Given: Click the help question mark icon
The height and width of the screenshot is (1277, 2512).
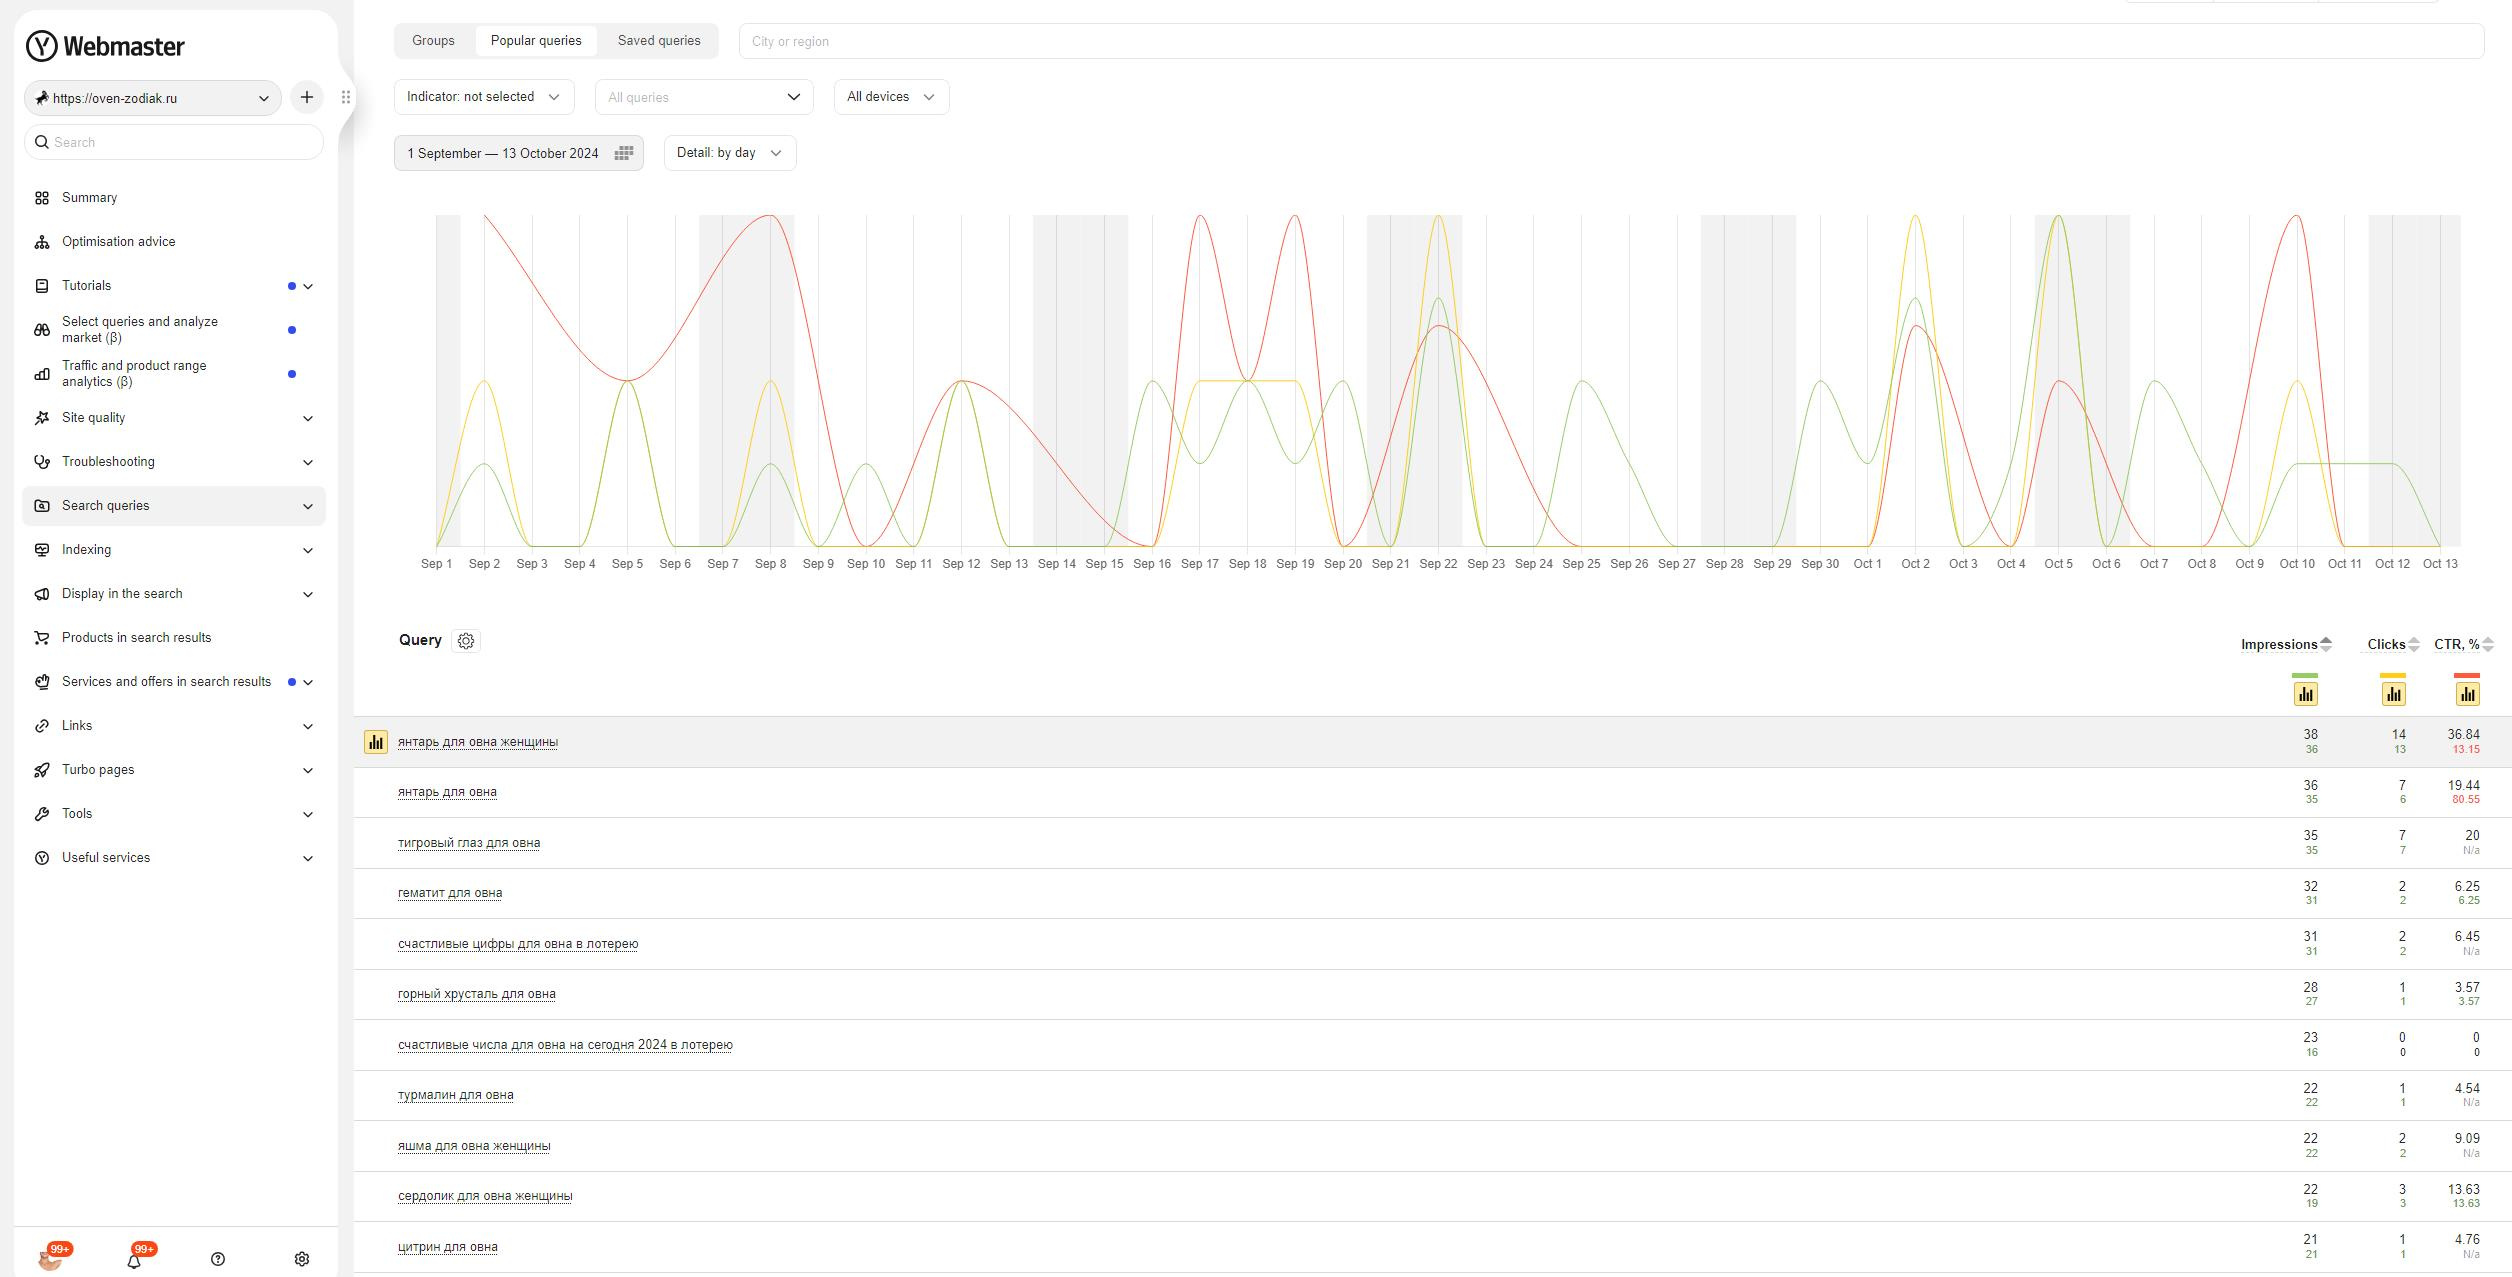Looking at the screenshot, I should [x=218, y=1259].
